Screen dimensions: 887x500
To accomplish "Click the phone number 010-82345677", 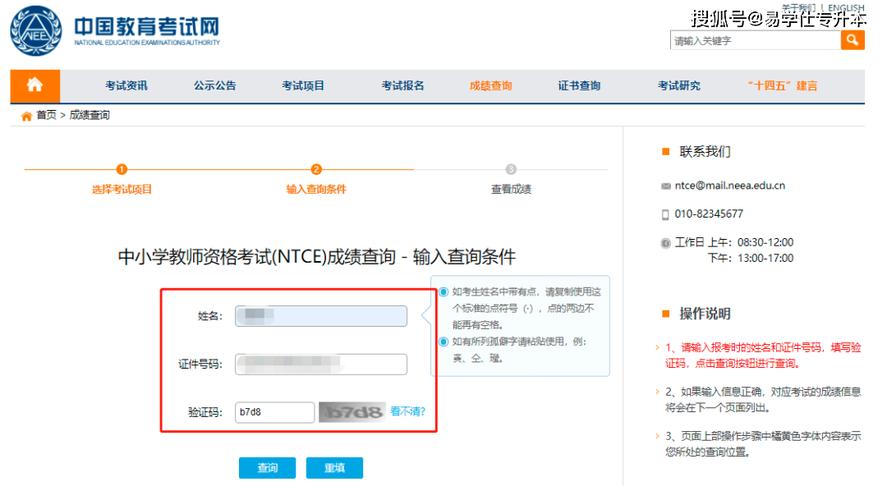I will coord(709,214).
